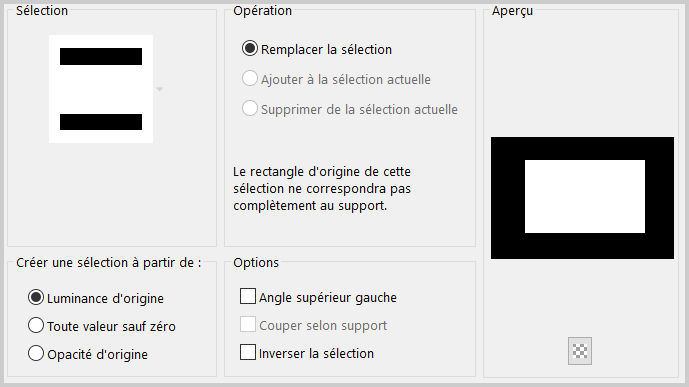Click the black border of the preview image
The image size is (689, 387).
(582, 148)
